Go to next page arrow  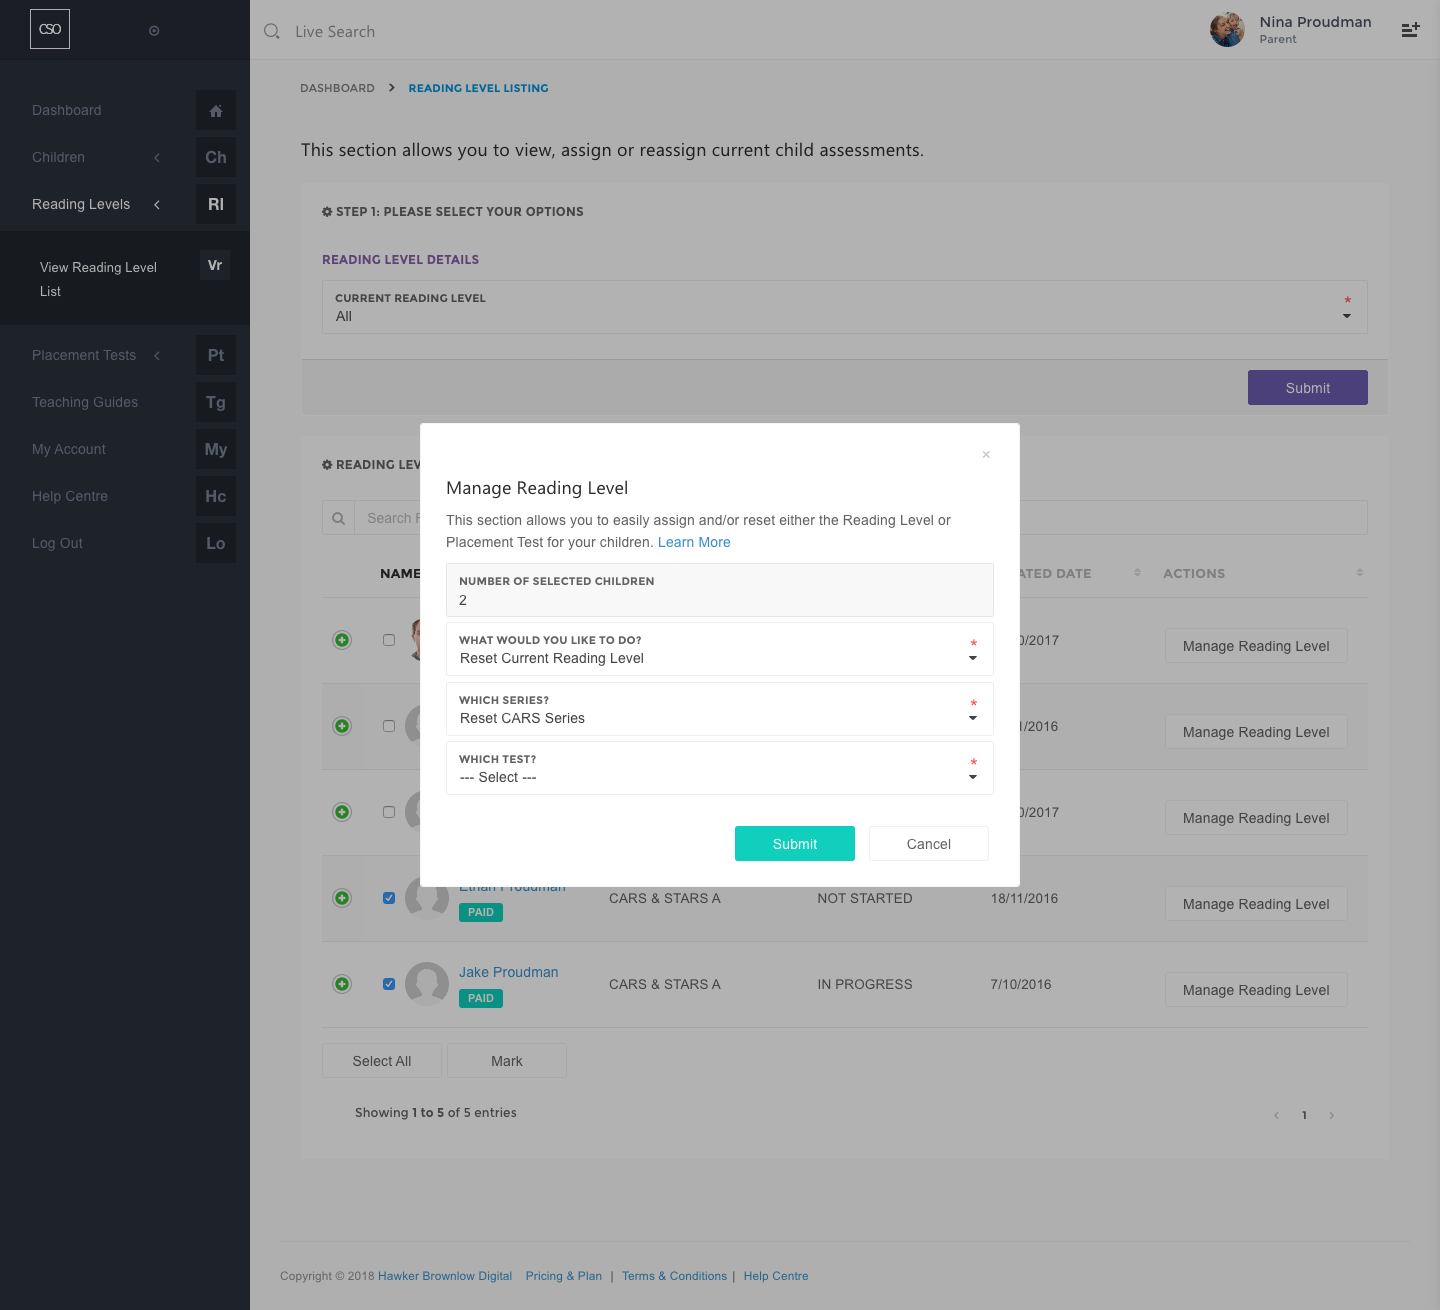pyautogui.click(x=1332, y=1115)
